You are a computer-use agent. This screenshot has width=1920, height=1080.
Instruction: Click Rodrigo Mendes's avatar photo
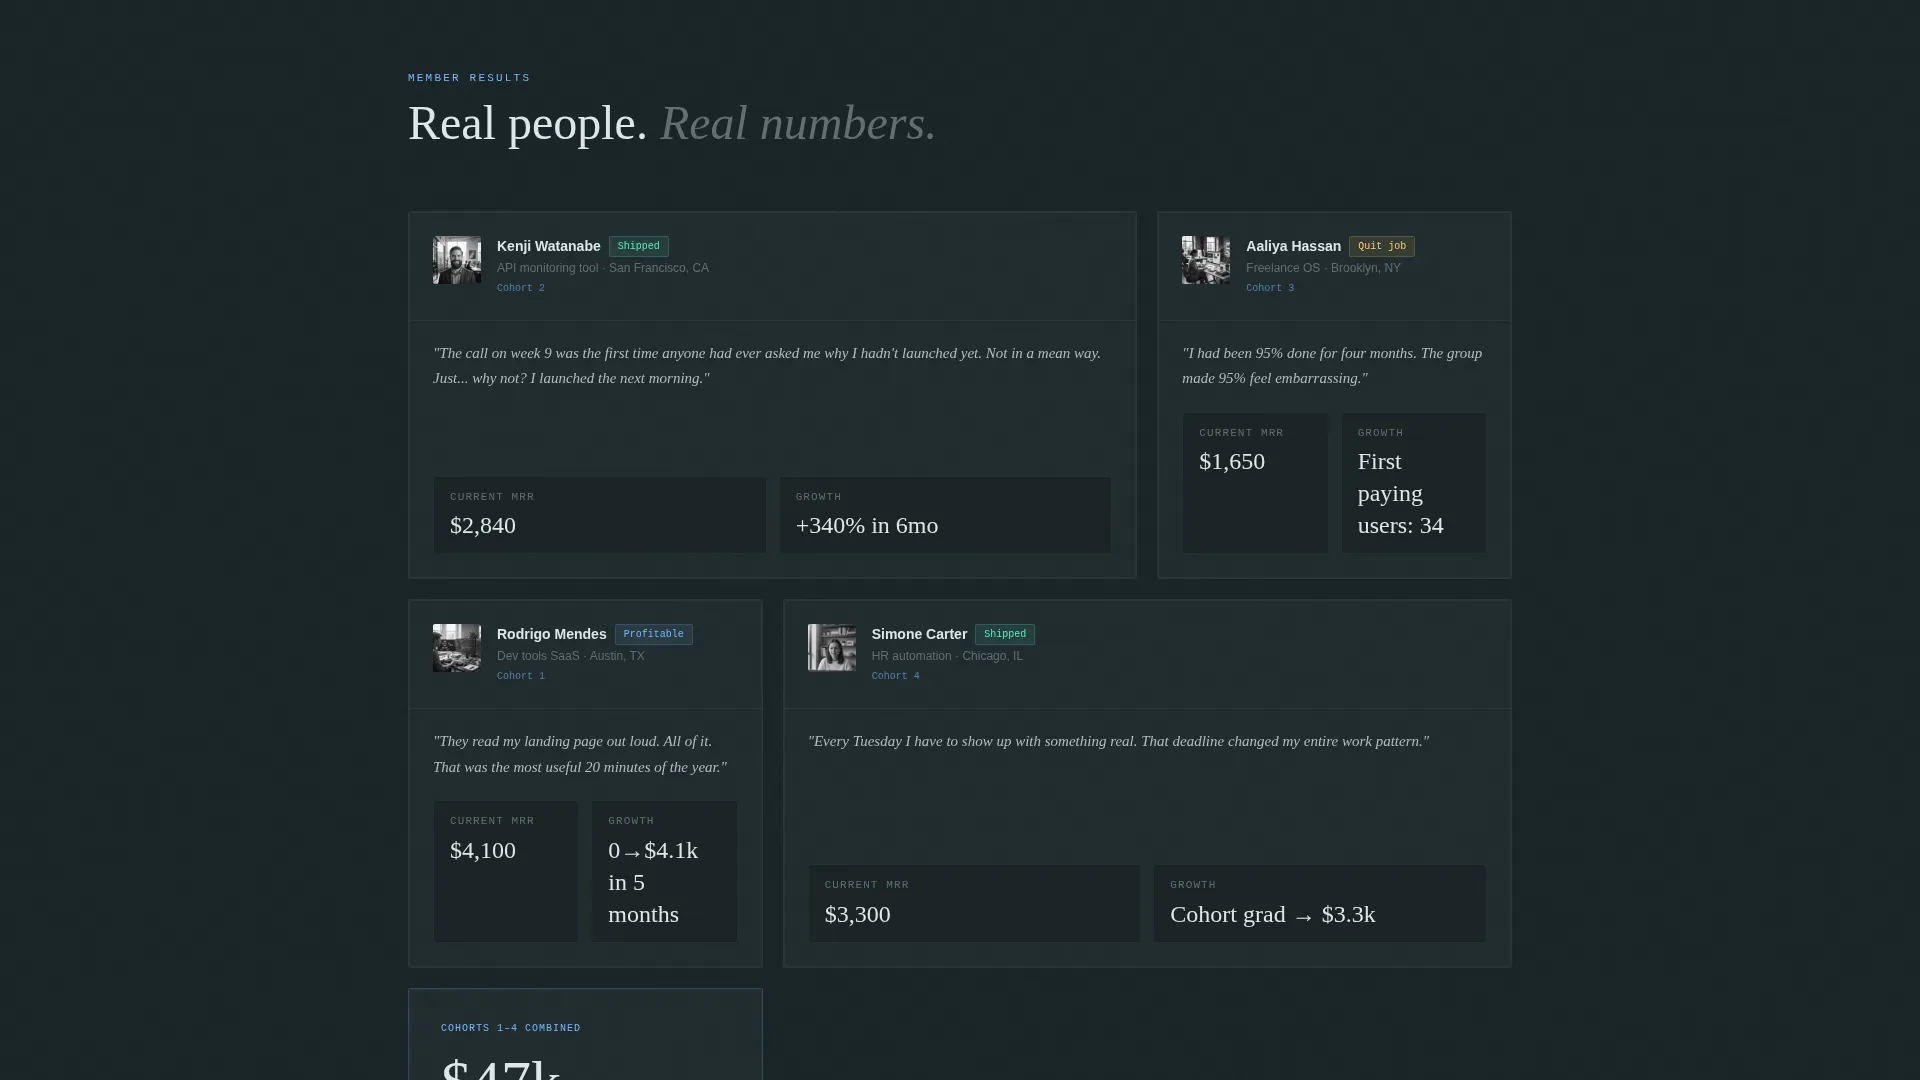tap(457, 648)
